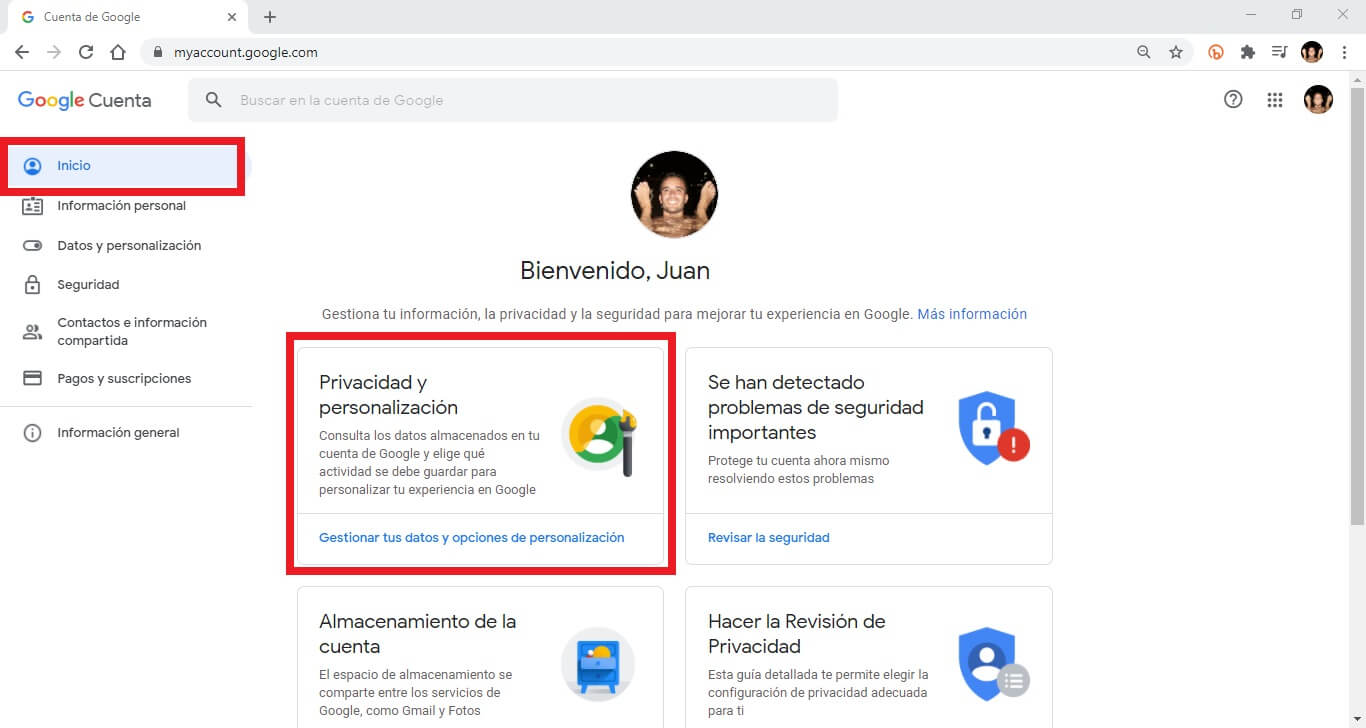The width and height of the screenshot is (1366, 728).
Task: Click the search magnifier in account search
Action: click(x=213, y=100)
